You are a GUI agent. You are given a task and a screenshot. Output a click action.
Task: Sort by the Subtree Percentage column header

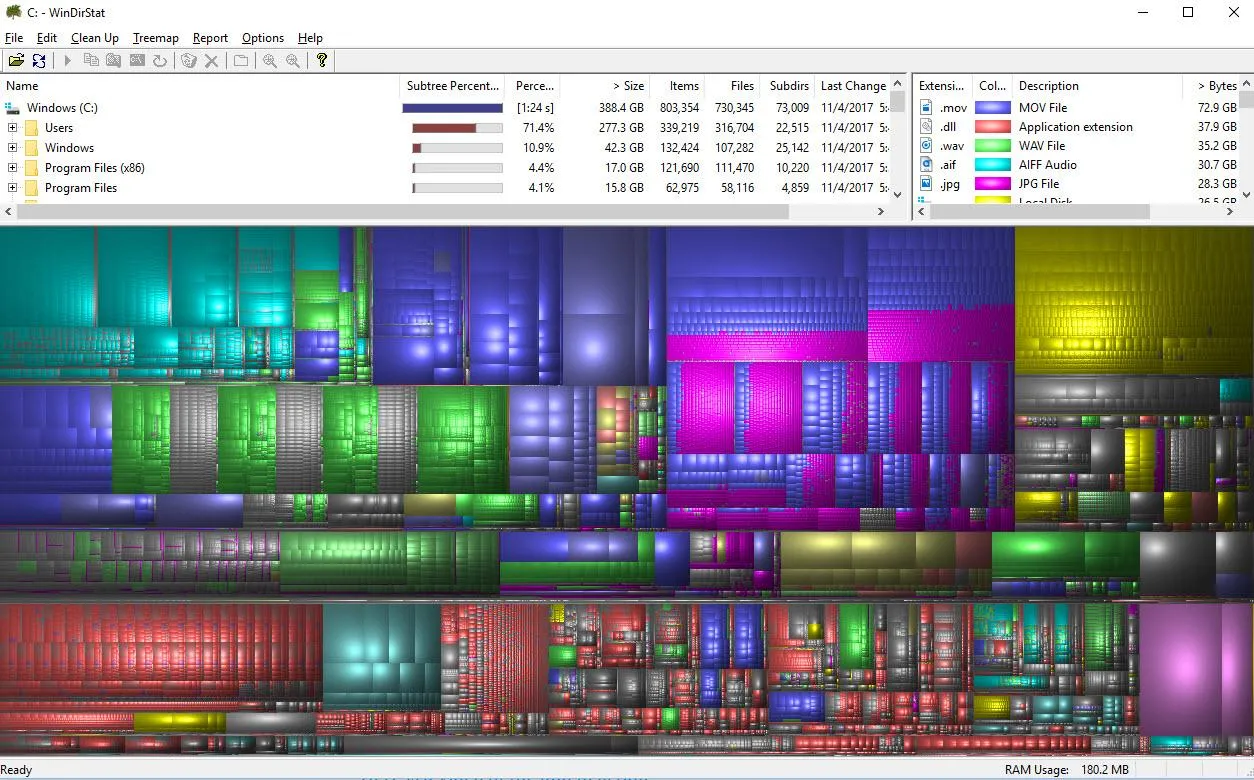click(452, 86)
